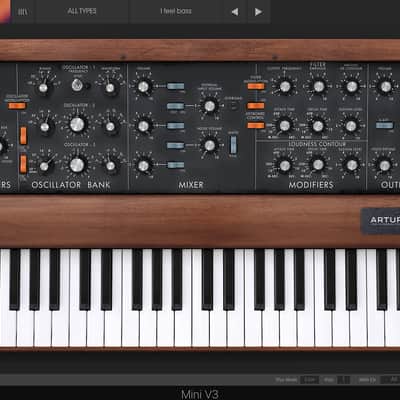The height and width of the screenshot is (400, 400).
Task: Click the headphones volume knob in Output
Action: (385, 165)
